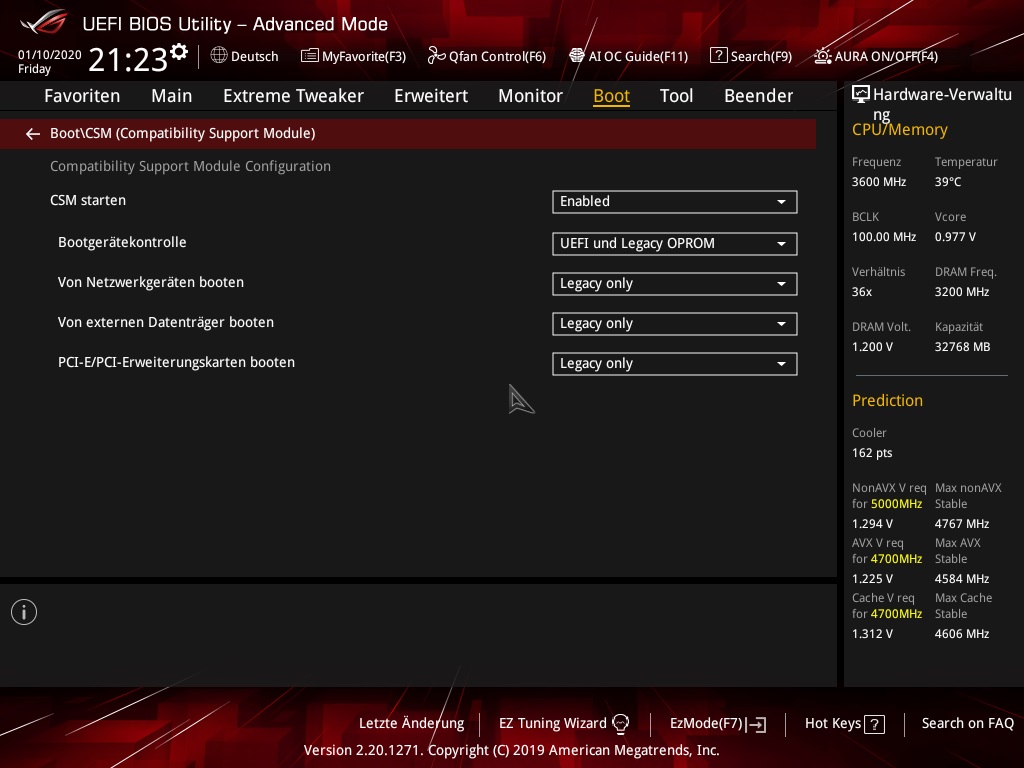Open the Extreme Tweaker tab
Screen dimensions: 1024x768
click(x=293, y=96)
